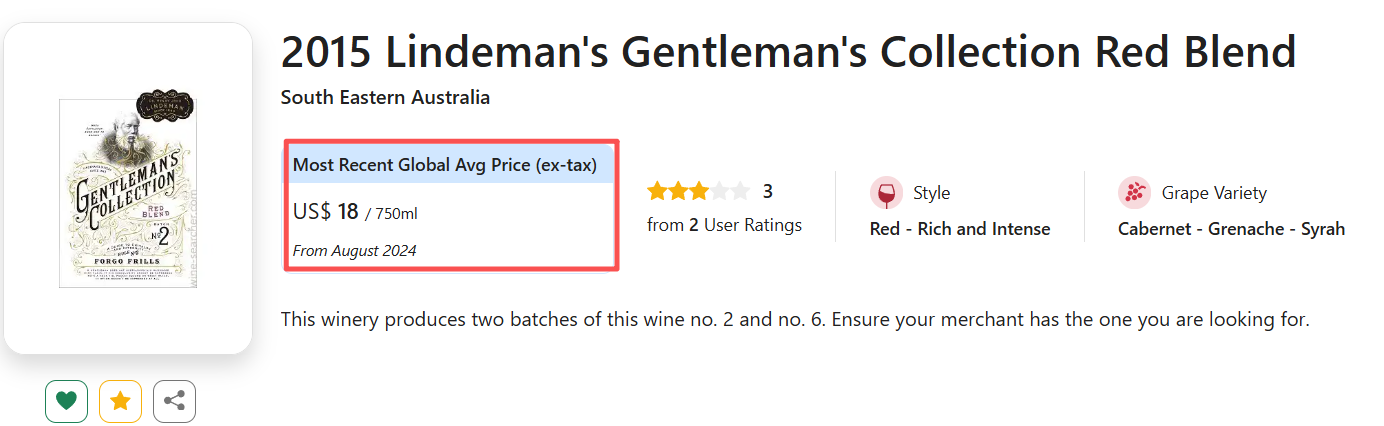
Task: Click the first gold rating star
Action: tap(657, 191)
